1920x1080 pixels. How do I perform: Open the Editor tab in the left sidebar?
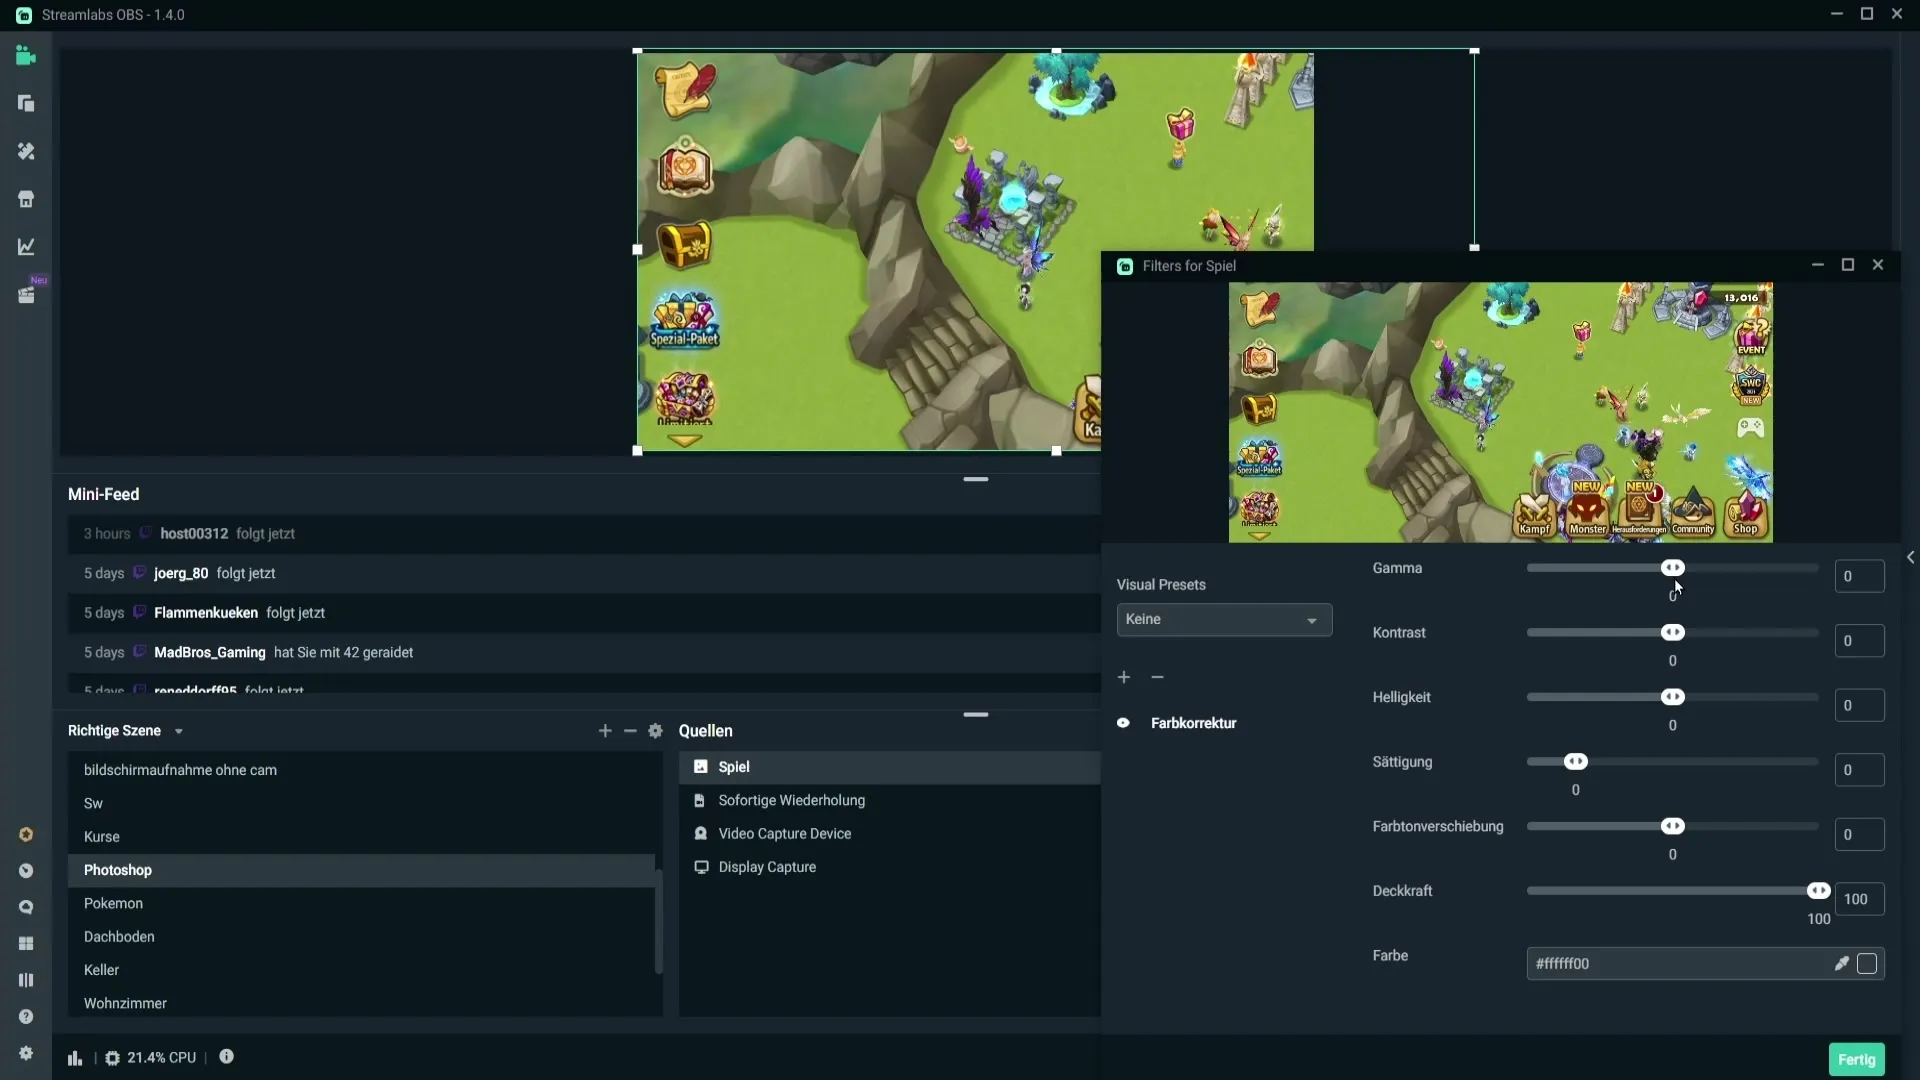coord(26,56)
